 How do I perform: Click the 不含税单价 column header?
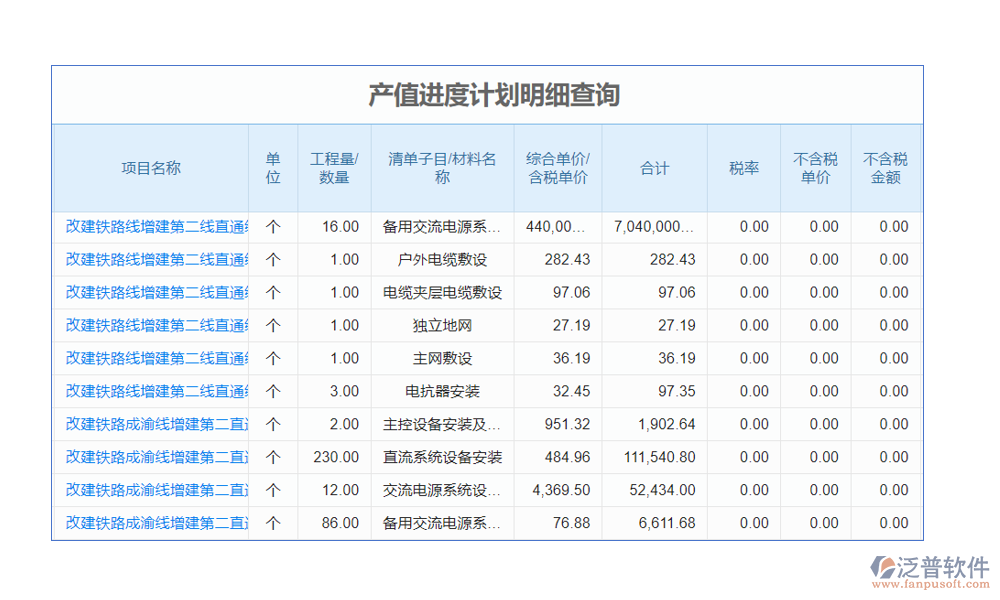[814, 167]
